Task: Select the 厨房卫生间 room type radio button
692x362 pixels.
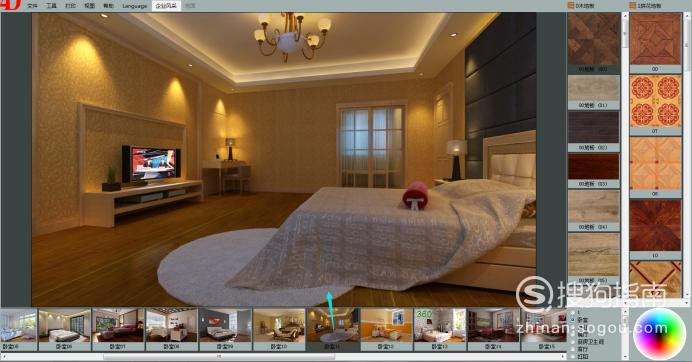Action: [573, 342]
